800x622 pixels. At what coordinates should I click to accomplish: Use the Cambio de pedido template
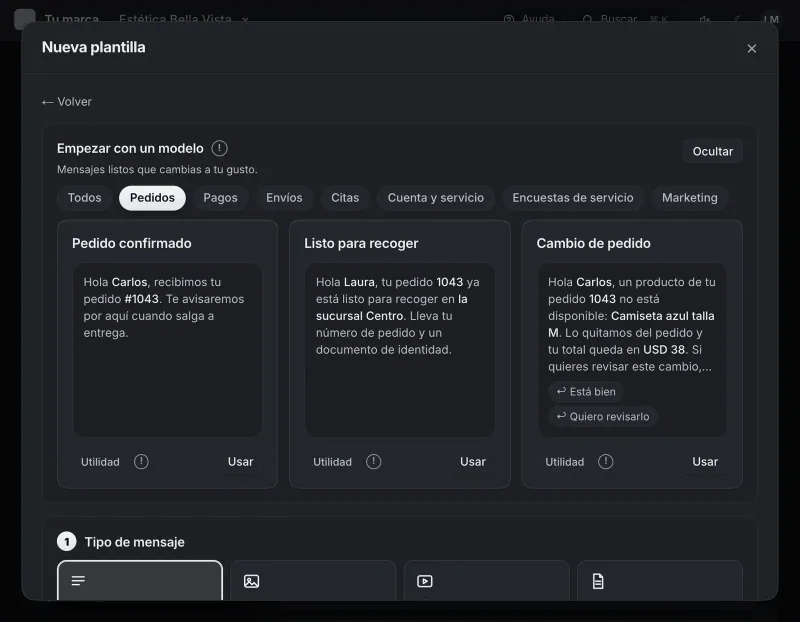(x=705, y=462)
